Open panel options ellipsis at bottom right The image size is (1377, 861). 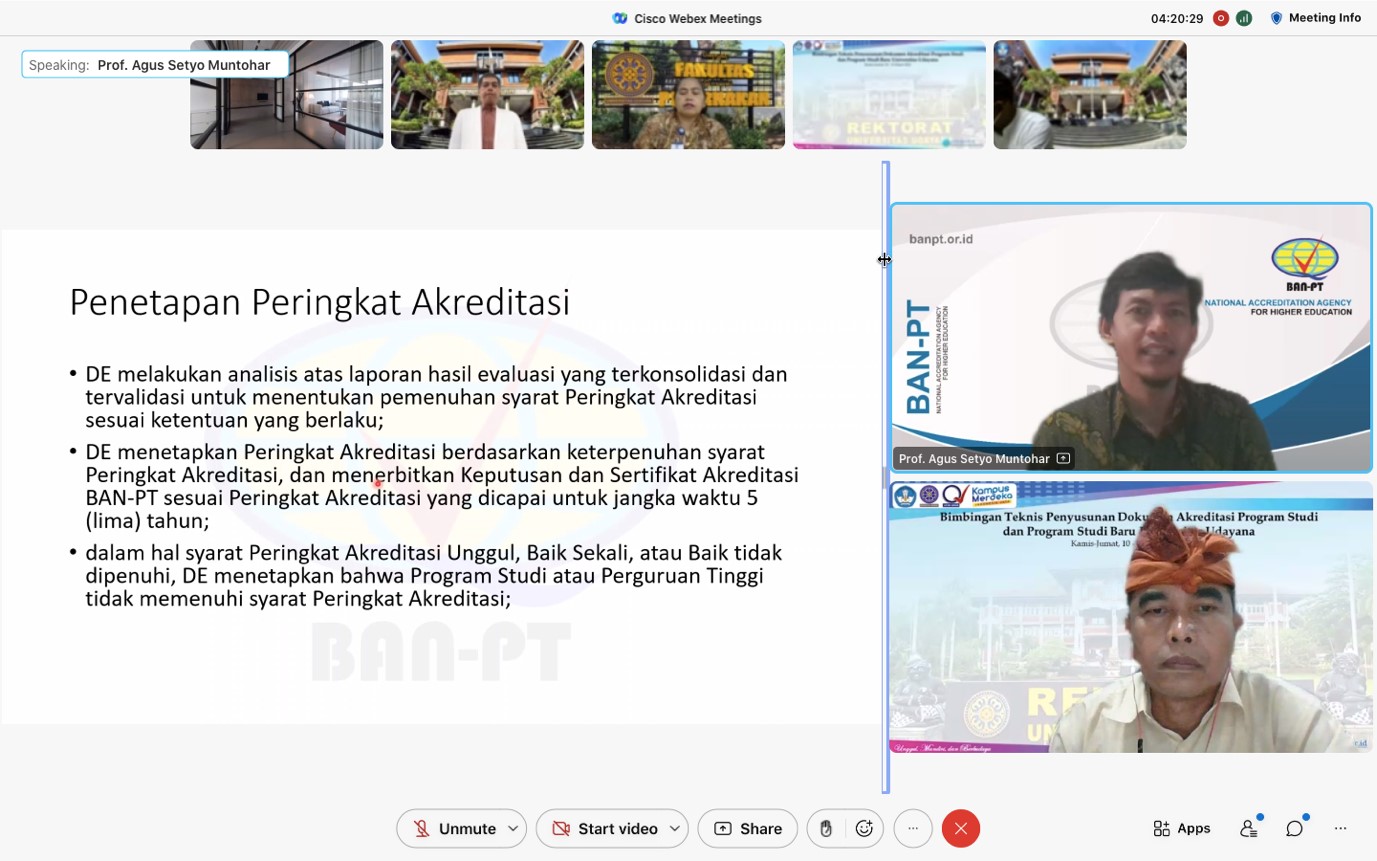(1341, 828)
